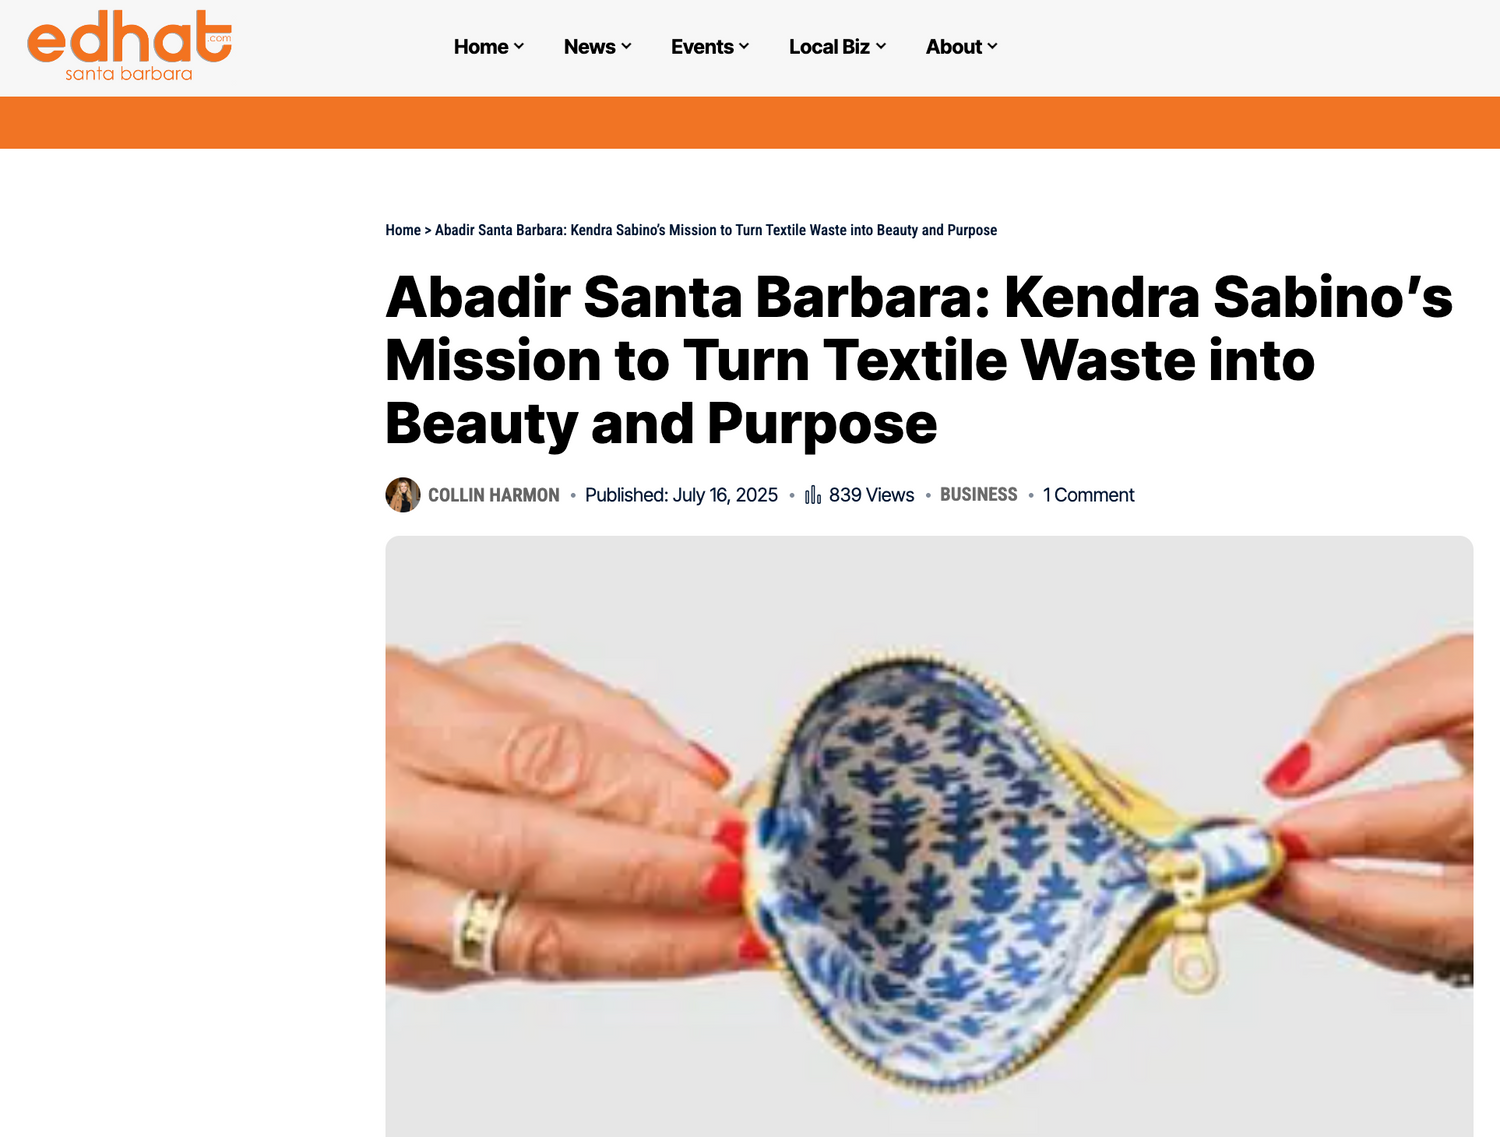The image size is (1500, 1137).
Task: Open the Local Biz navigation item
Action: 829,47
